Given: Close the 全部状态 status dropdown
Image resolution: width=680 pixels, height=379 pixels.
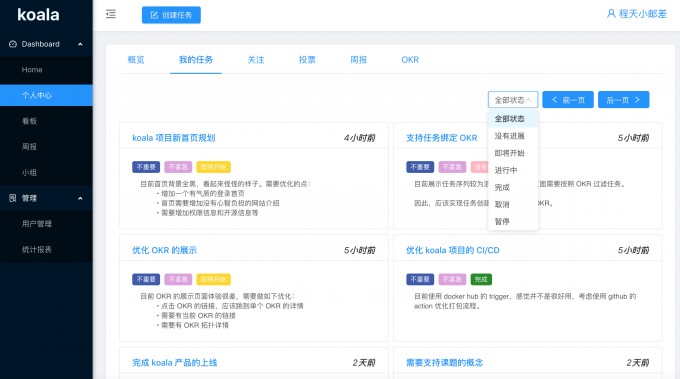Looking at the screenshot, I should 513,100.
